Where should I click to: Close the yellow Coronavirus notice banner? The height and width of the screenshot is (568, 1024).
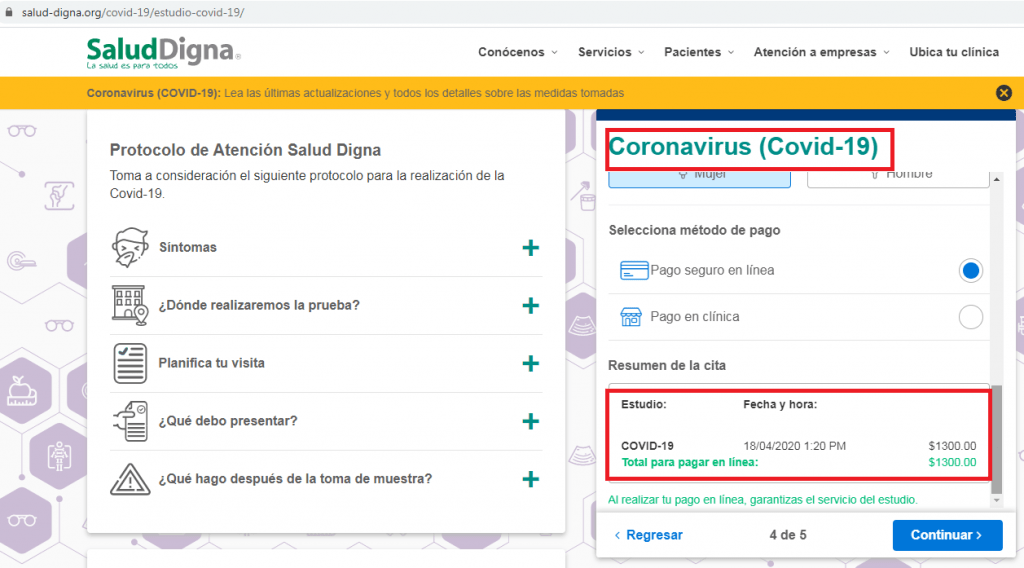coord(1004,93)
